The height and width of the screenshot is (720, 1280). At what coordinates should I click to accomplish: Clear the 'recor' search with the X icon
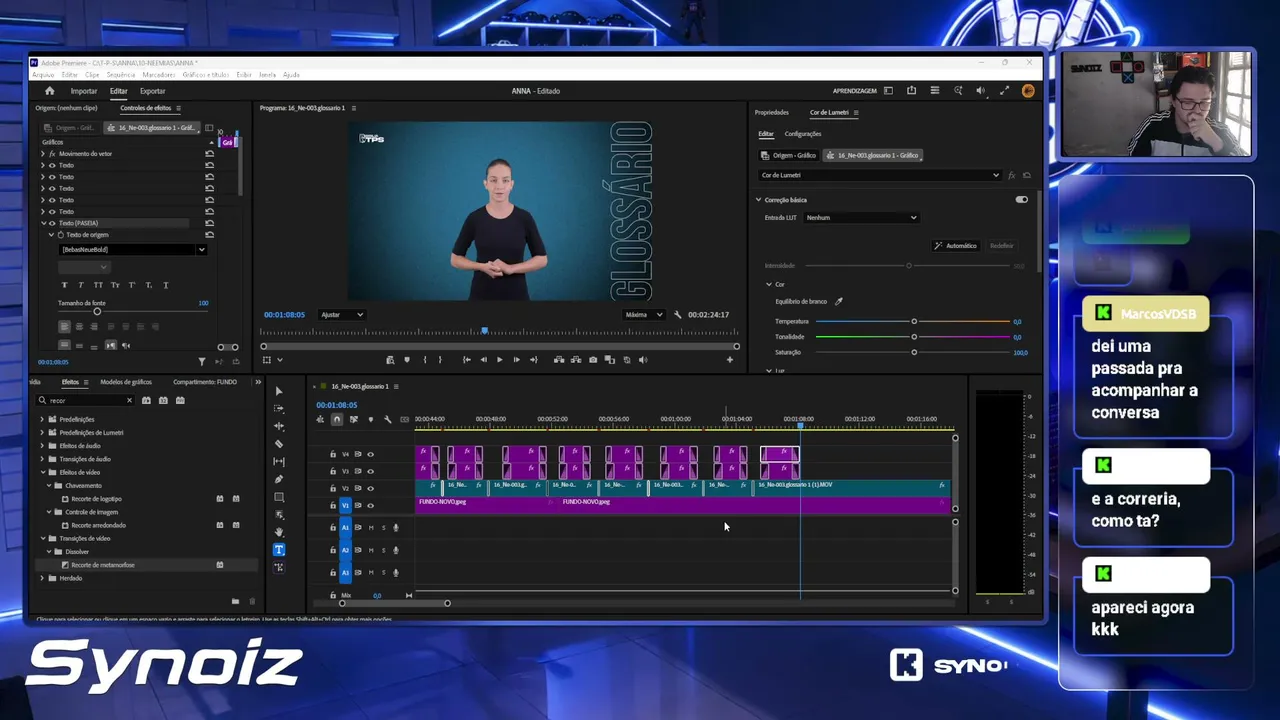pyautogui.click(x=129, y=400)
